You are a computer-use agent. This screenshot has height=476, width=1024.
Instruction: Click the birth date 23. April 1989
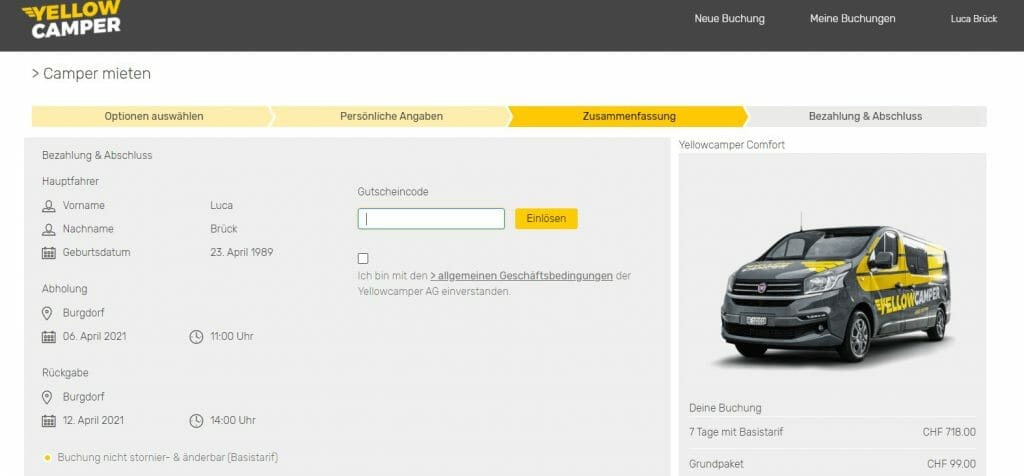pyautogui.click(x=242, y=253)
